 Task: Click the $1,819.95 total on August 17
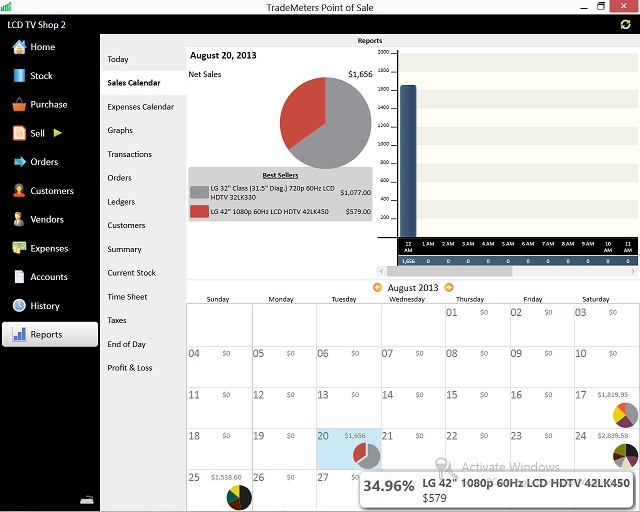click(613, 395)
